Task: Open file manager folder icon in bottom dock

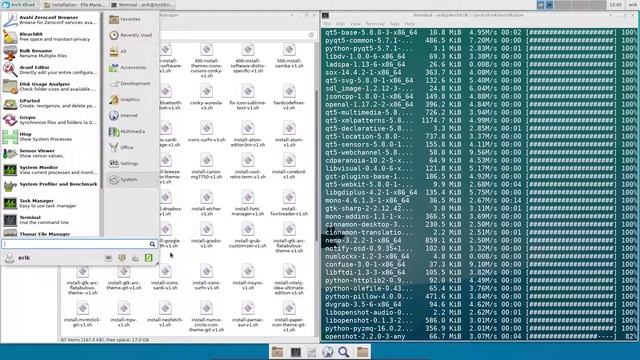Action: coord(278,351)
